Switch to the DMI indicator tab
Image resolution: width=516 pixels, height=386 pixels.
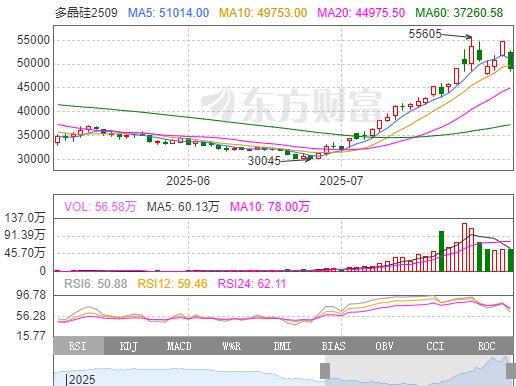click(x=283, y=346)
